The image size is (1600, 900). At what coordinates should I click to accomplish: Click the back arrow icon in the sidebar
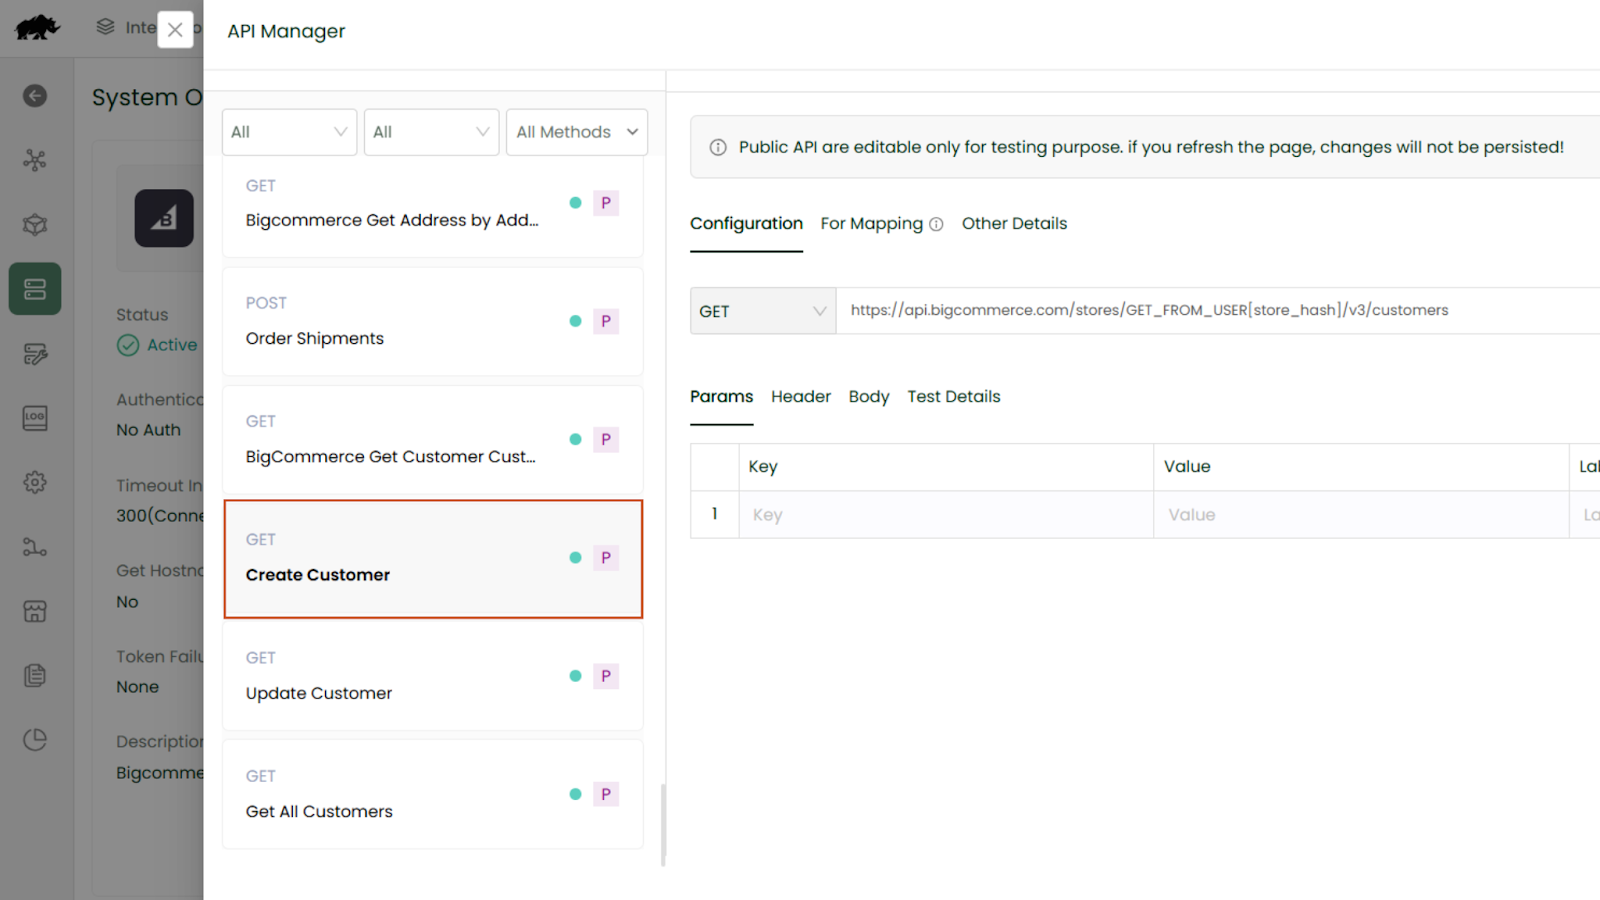coord(35,96)
